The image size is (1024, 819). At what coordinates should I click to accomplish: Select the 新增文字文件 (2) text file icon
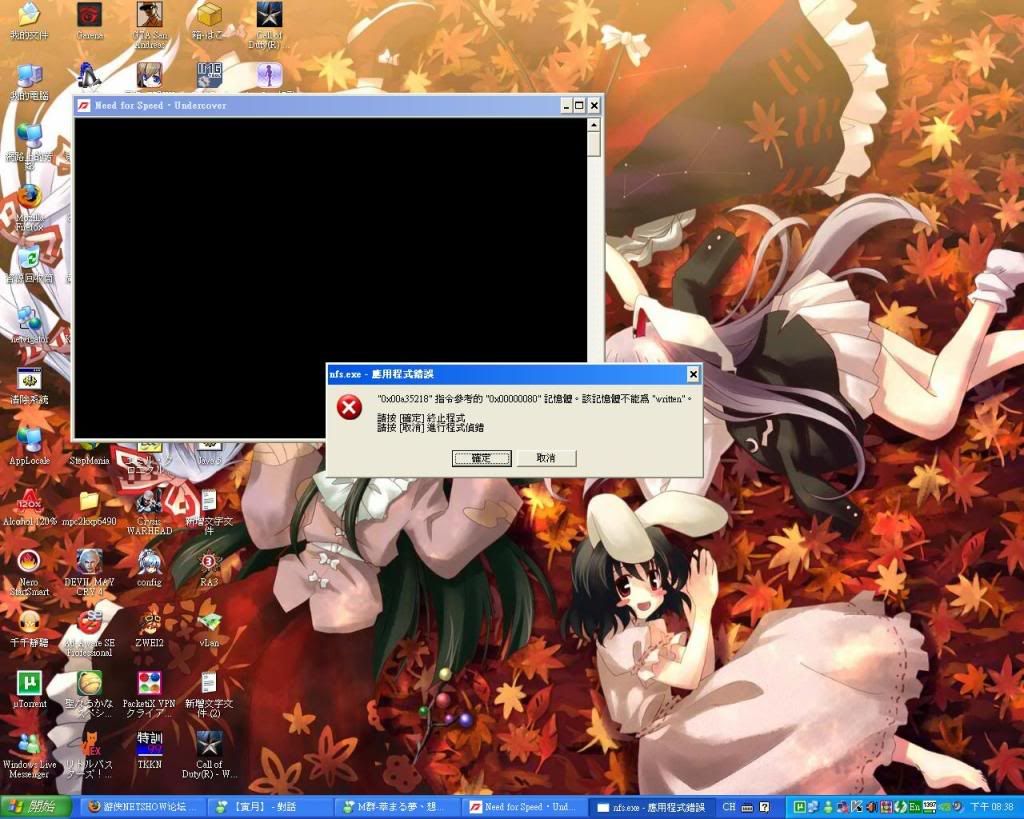click(x=209, y=694)
